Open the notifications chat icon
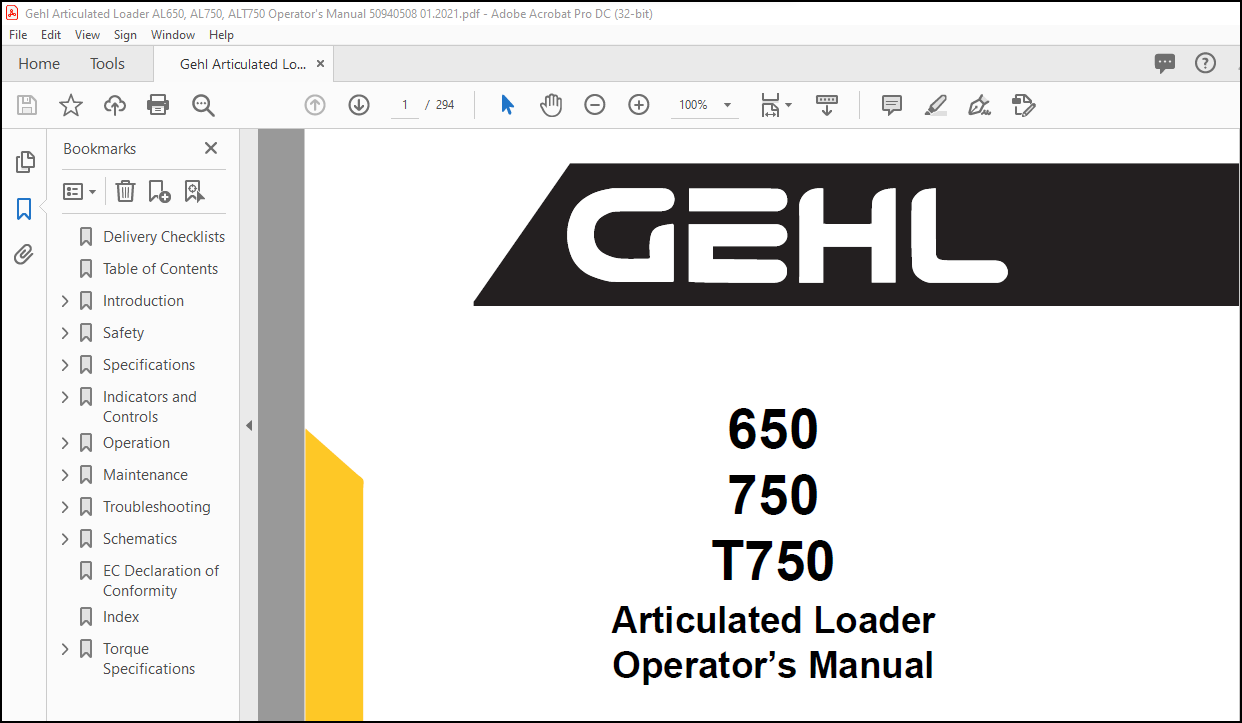1242x723 pixels. click(1165, 63)
